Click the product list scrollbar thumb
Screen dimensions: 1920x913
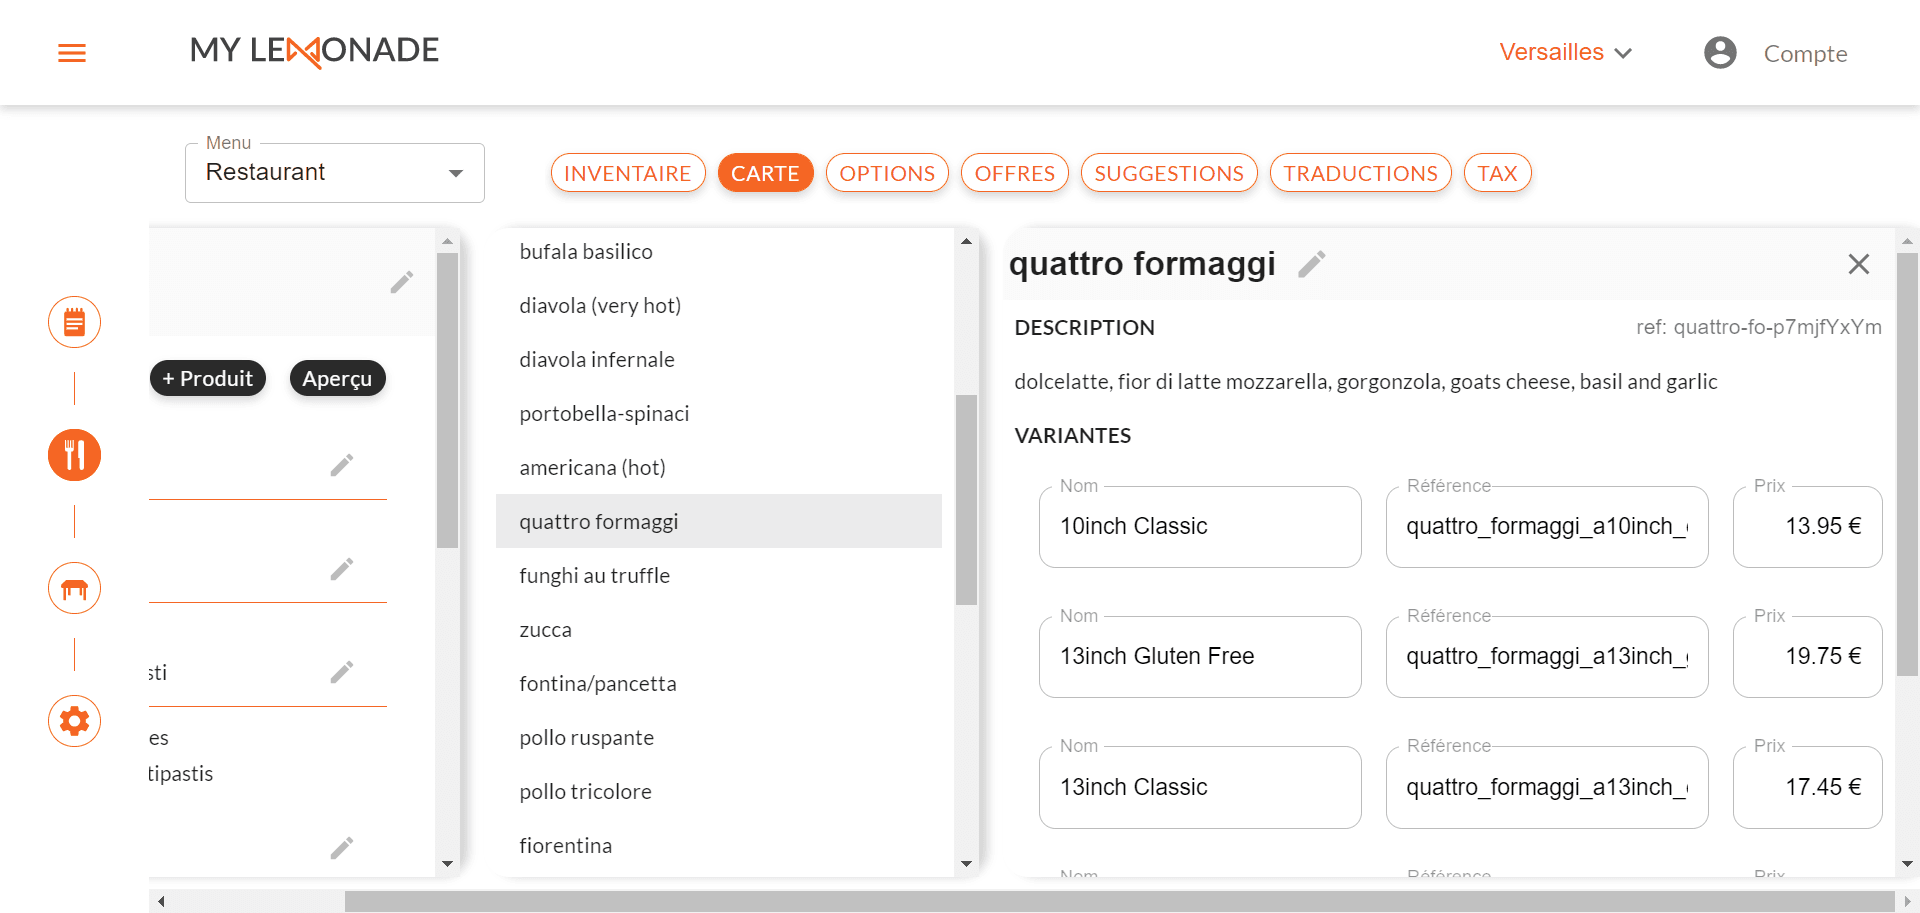pos(966,500)
